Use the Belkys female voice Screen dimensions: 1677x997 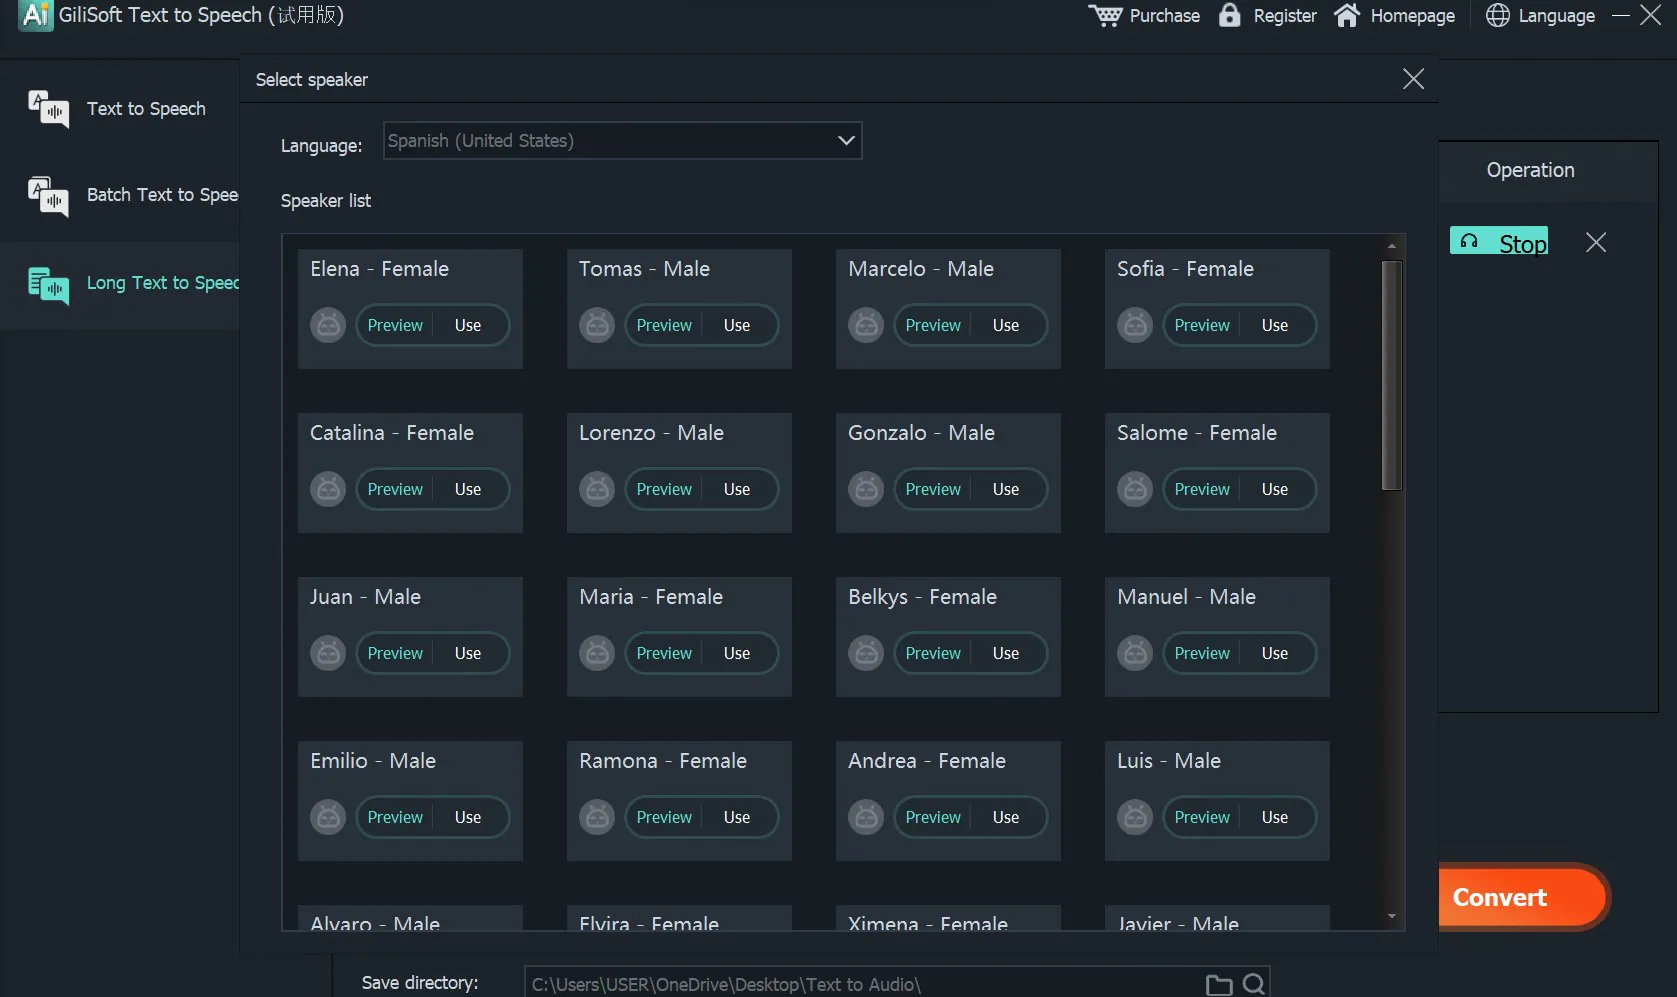pyautogui.click(x=1006, y=653)
